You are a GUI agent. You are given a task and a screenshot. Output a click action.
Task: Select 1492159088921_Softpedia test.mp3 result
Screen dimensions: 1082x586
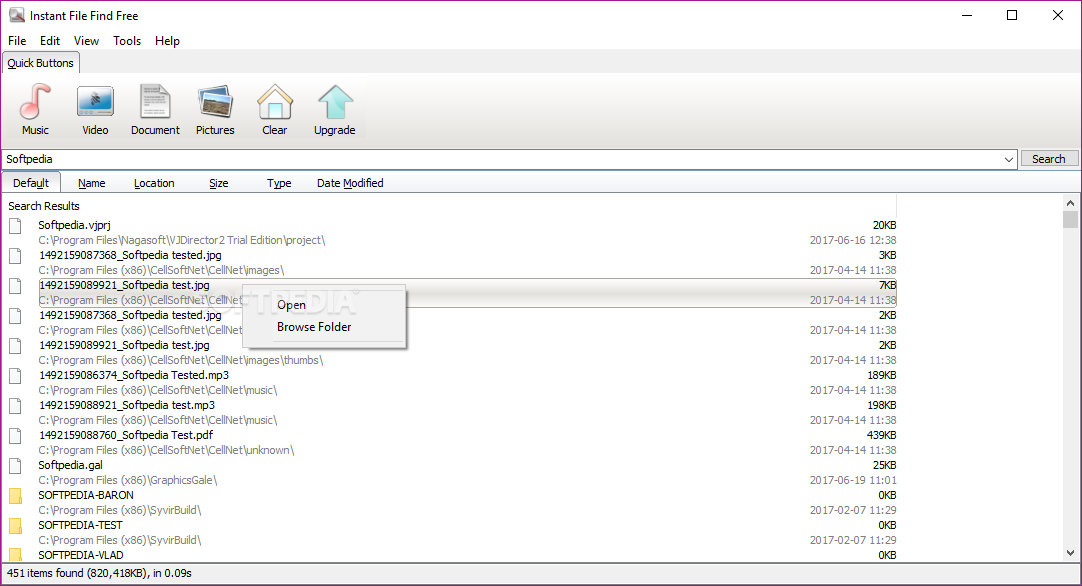(x=127, y=405)
